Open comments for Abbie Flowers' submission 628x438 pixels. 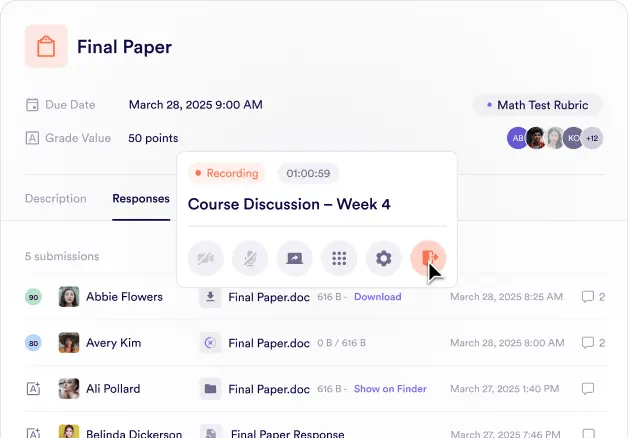(x=593, y=297)
